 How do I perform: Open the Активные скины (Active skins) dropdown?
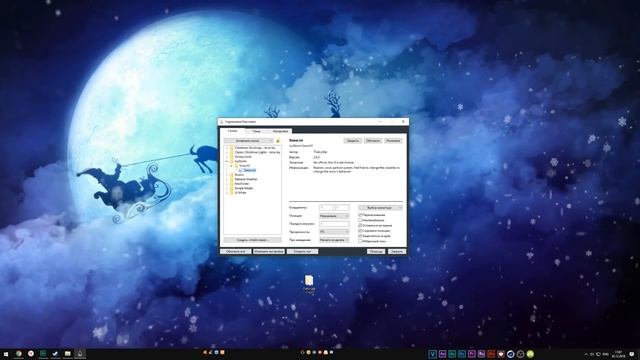click(x=249, y=141)
